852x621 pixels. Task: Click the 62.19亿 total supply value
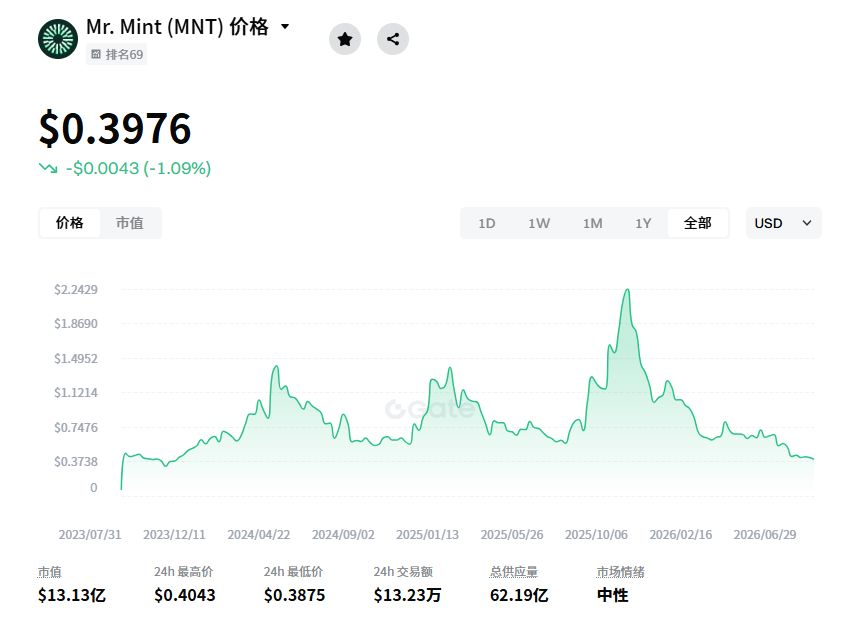pyautogui.click(x=519, y=595)
